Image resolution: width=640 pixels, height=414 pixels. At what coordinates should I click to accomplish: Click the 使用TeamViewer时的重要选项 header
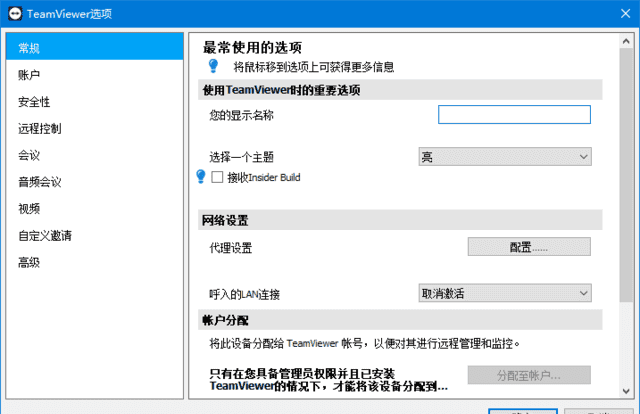[x=400, y=90]
